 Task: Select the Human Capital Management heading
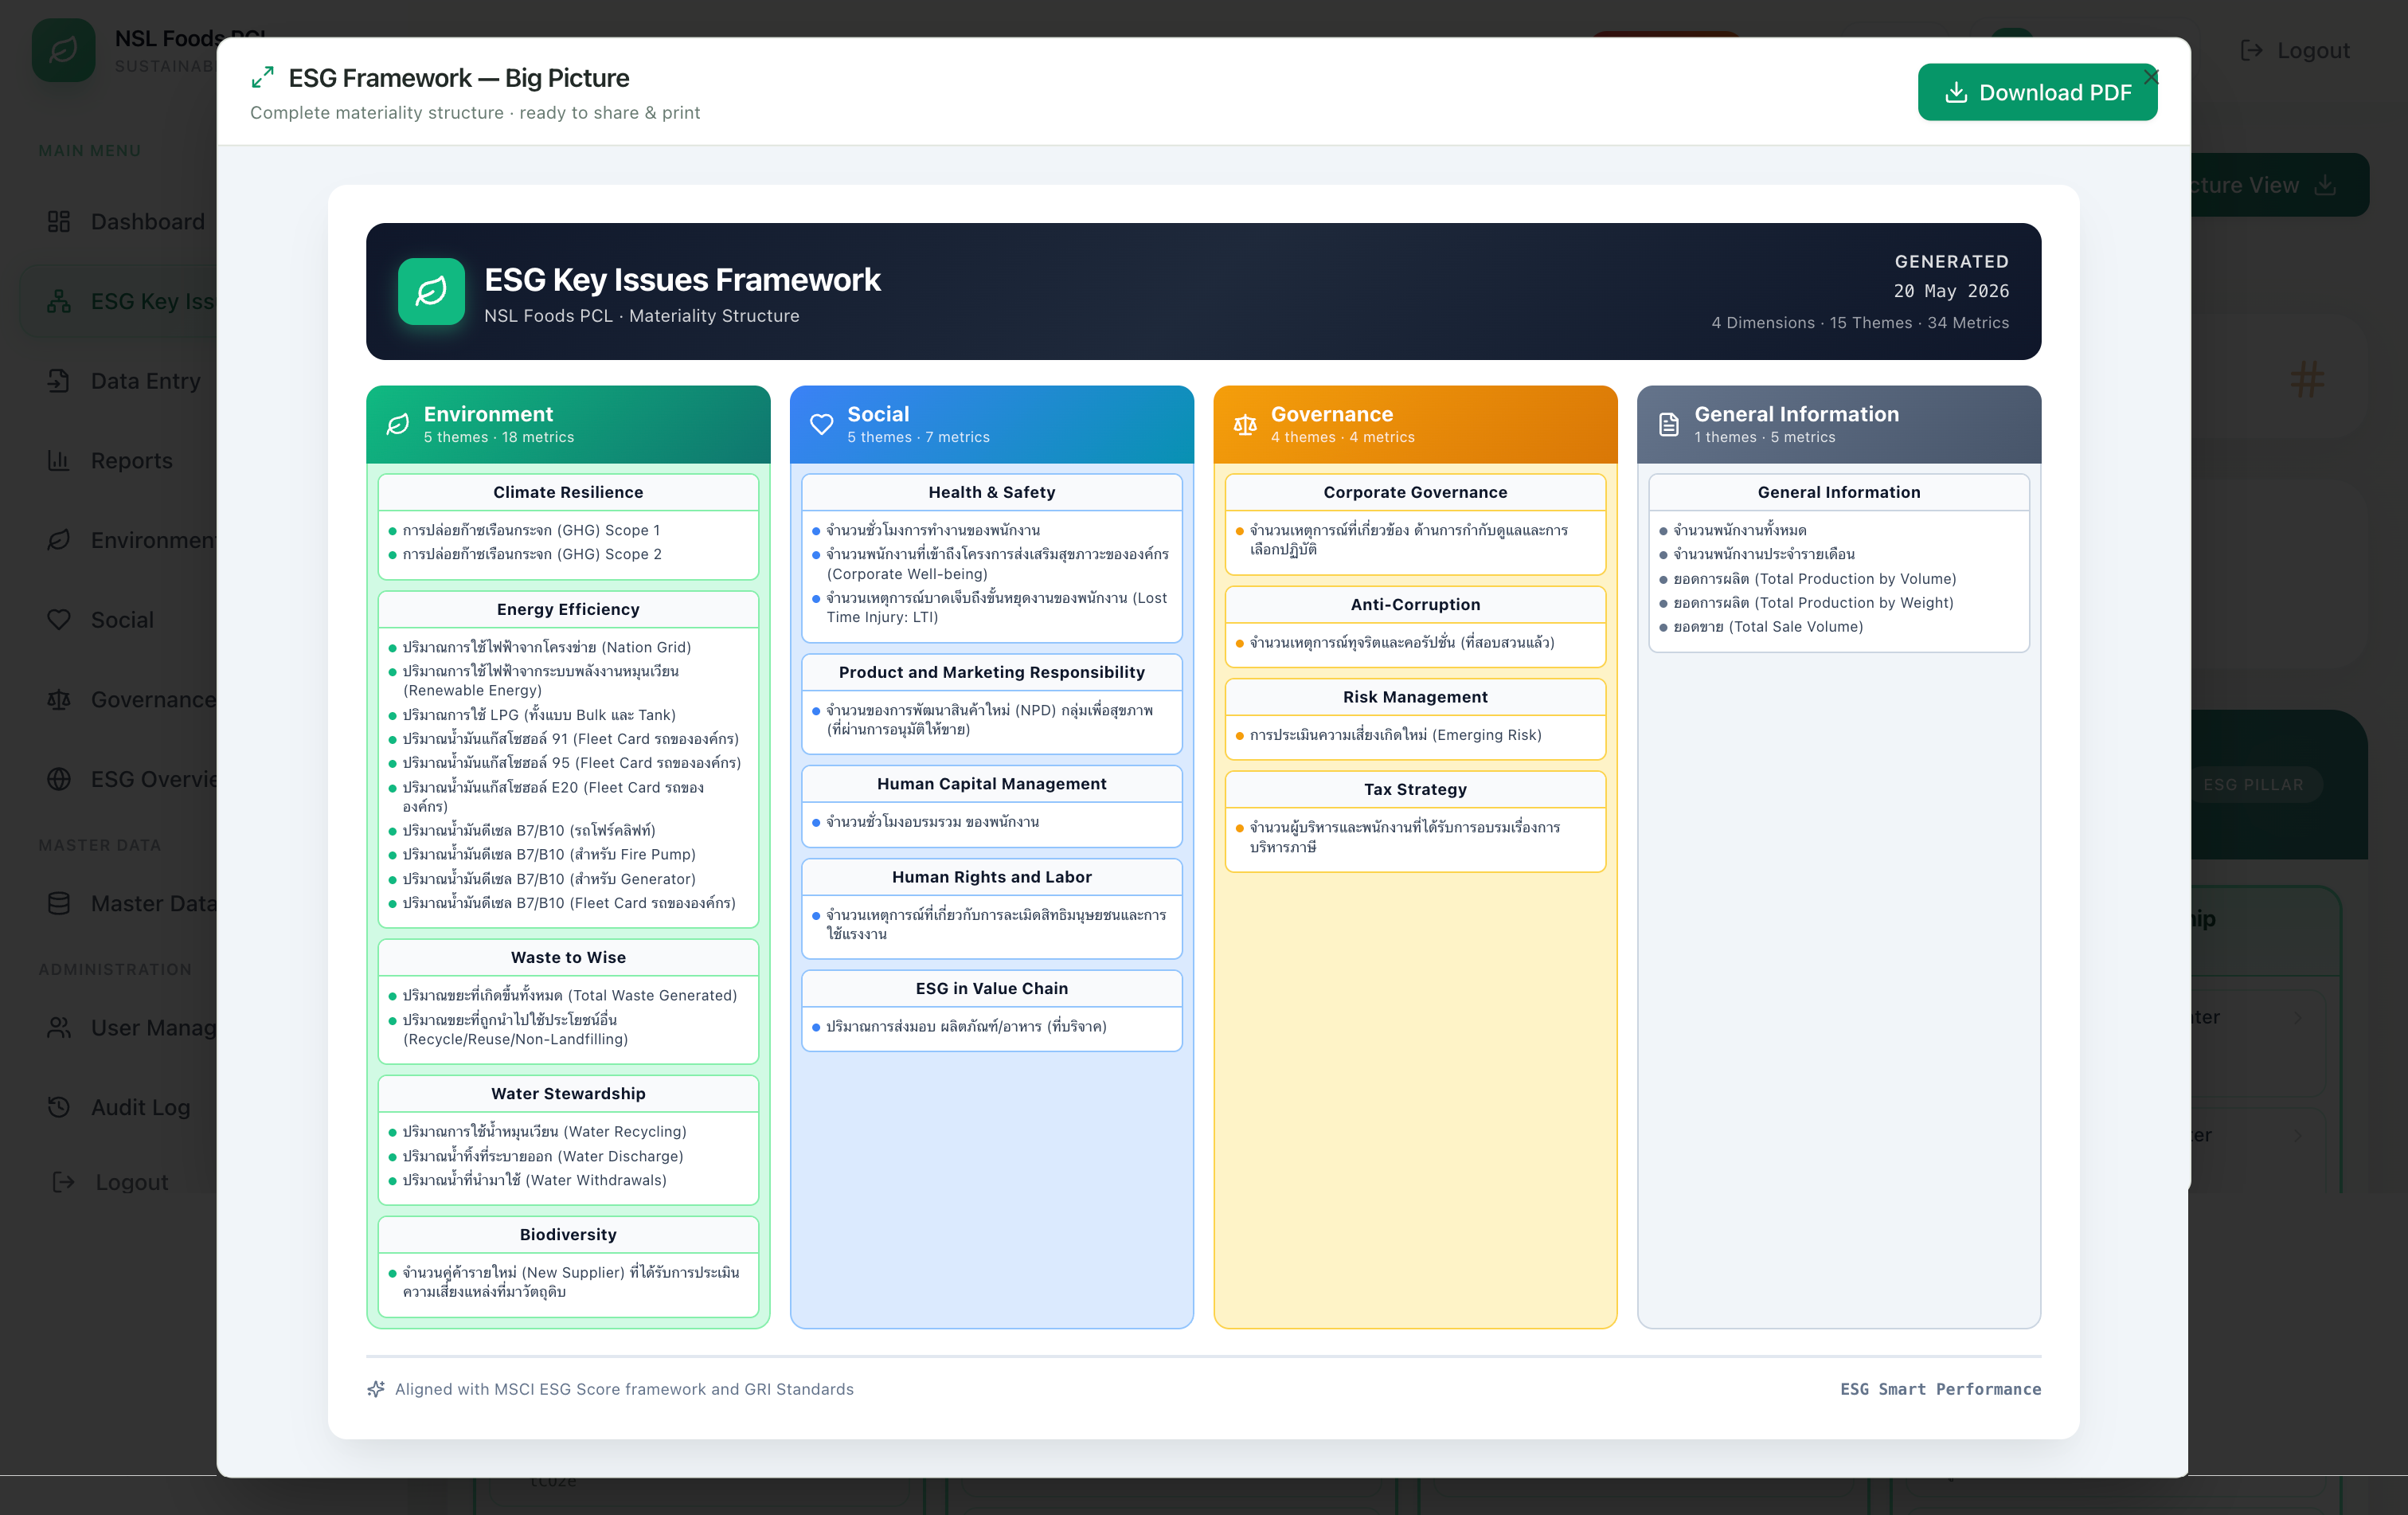(x=991, y=783)
